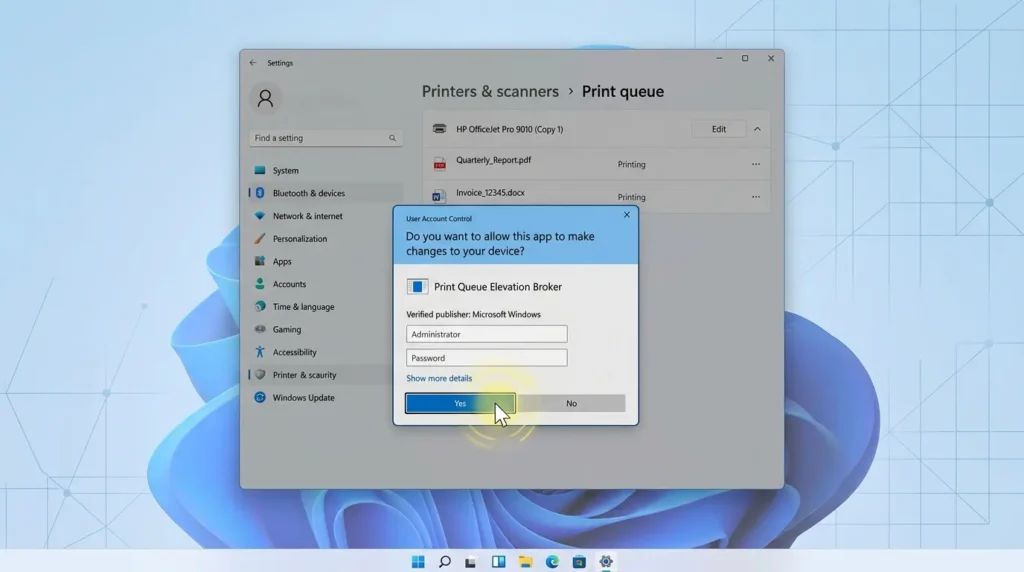Image resolution: width=1024 pixels, height=572 pixels.
Task: Click the search magnifier in Find a setting
Action: [x=392, y=138]
